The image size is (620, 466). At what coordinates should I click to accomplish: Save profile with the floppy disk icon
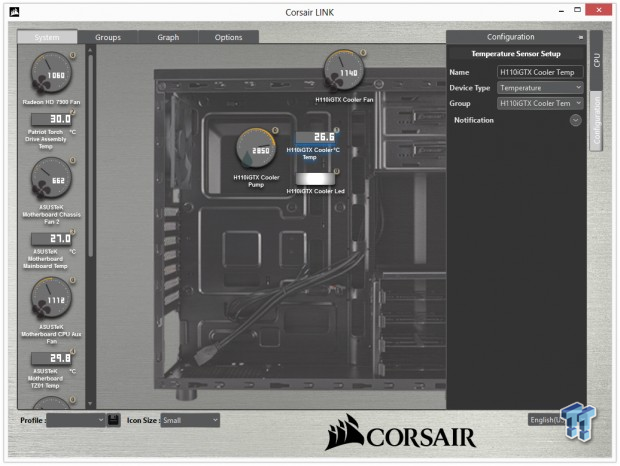114,420
